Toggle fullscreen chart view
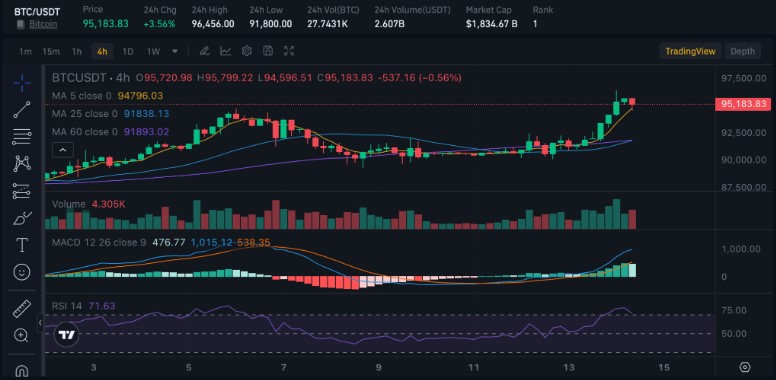Viewport: 776px width, 380px height. tap(289, 51)
